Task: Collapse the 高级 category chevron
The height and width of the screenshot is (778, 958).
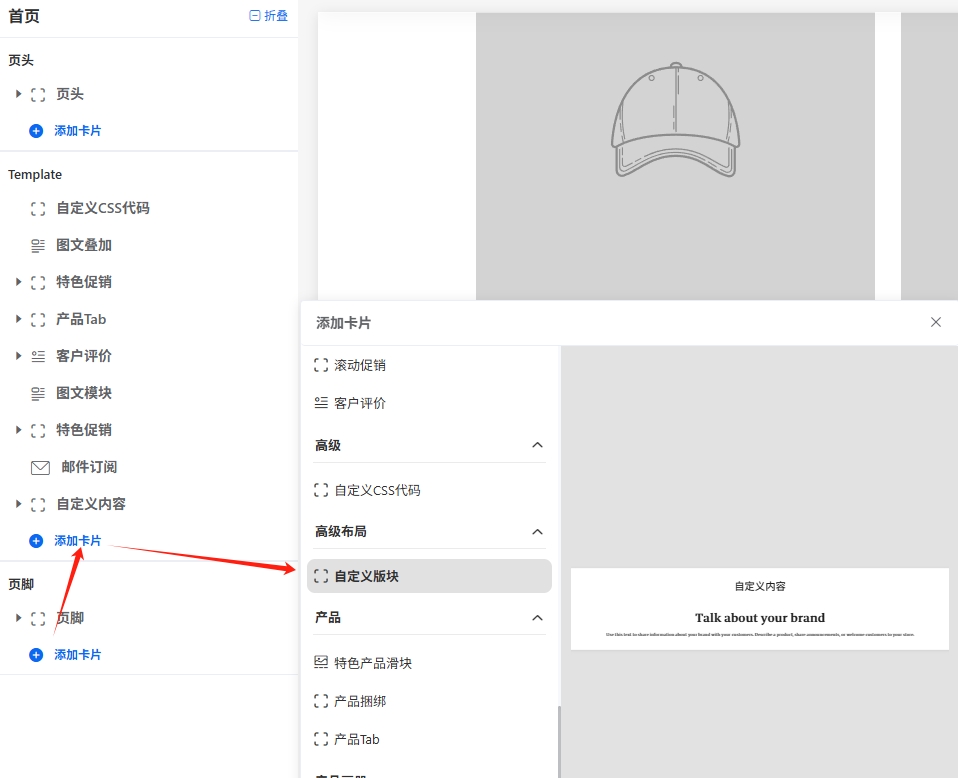Action: [537, 445]
